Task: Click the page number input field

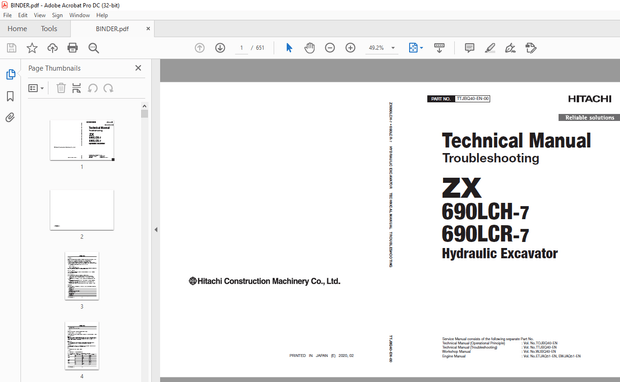Action: tap(242, 48)
